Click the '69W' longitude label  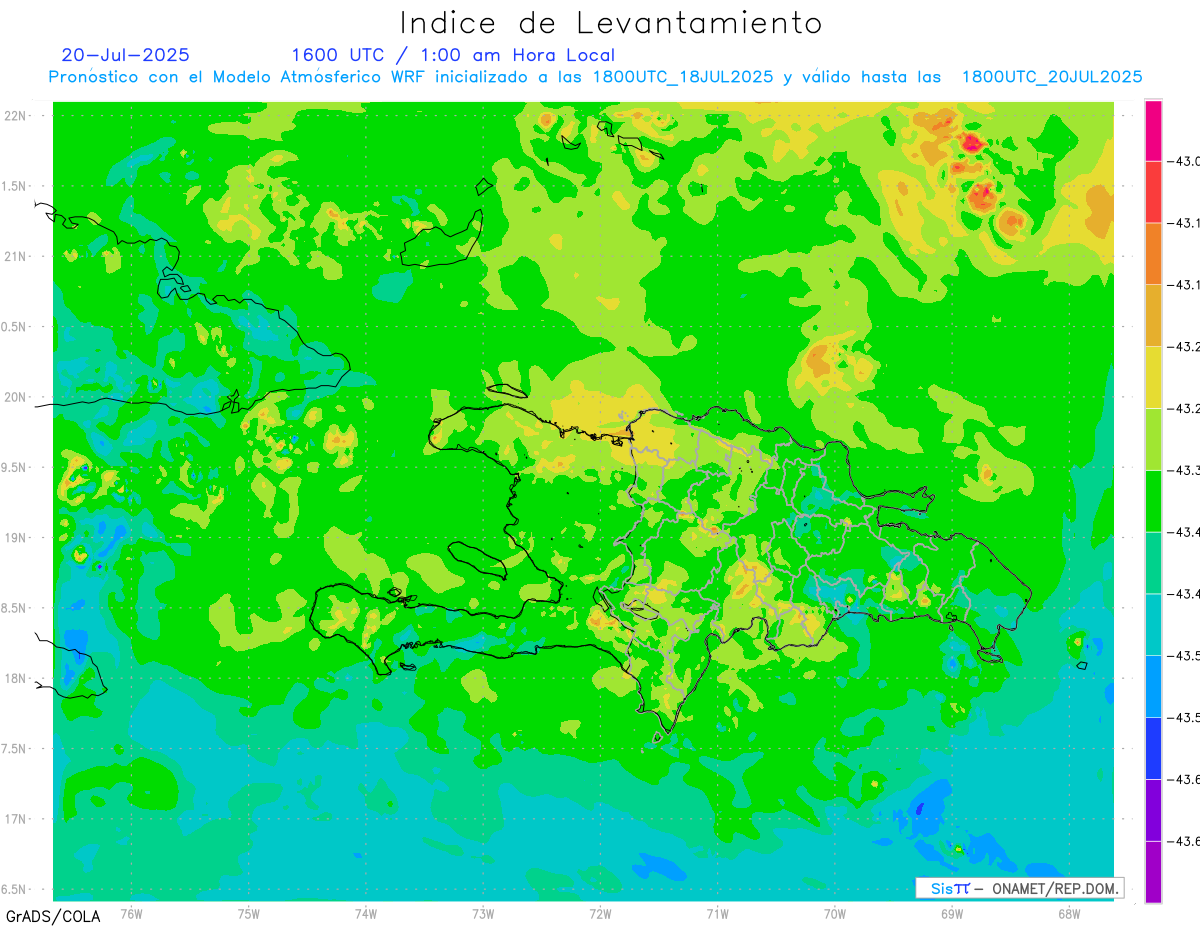952,914
